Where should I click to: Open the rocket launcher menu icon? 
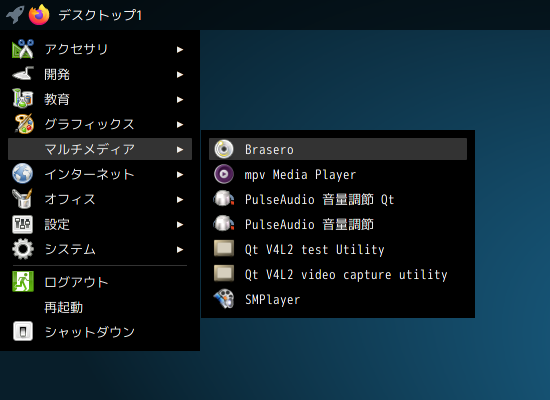tap(15, 15)
